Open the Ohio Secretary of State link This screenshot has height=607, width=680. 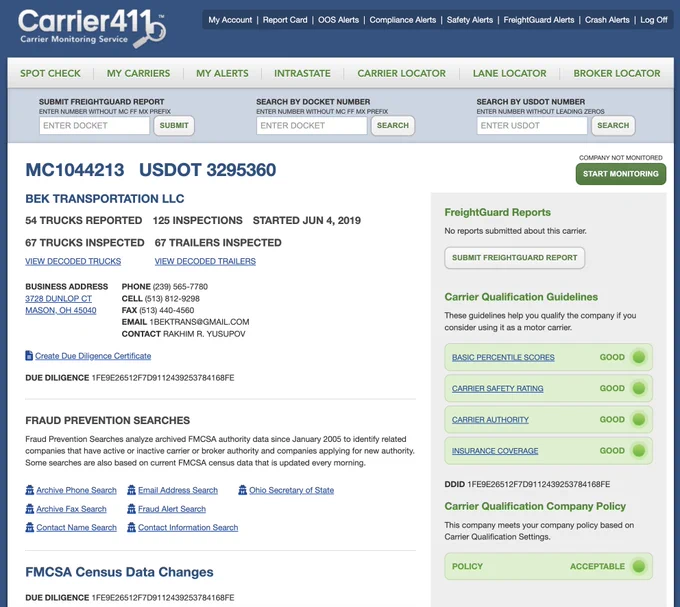pyautogui.click(x=291, y=490)
